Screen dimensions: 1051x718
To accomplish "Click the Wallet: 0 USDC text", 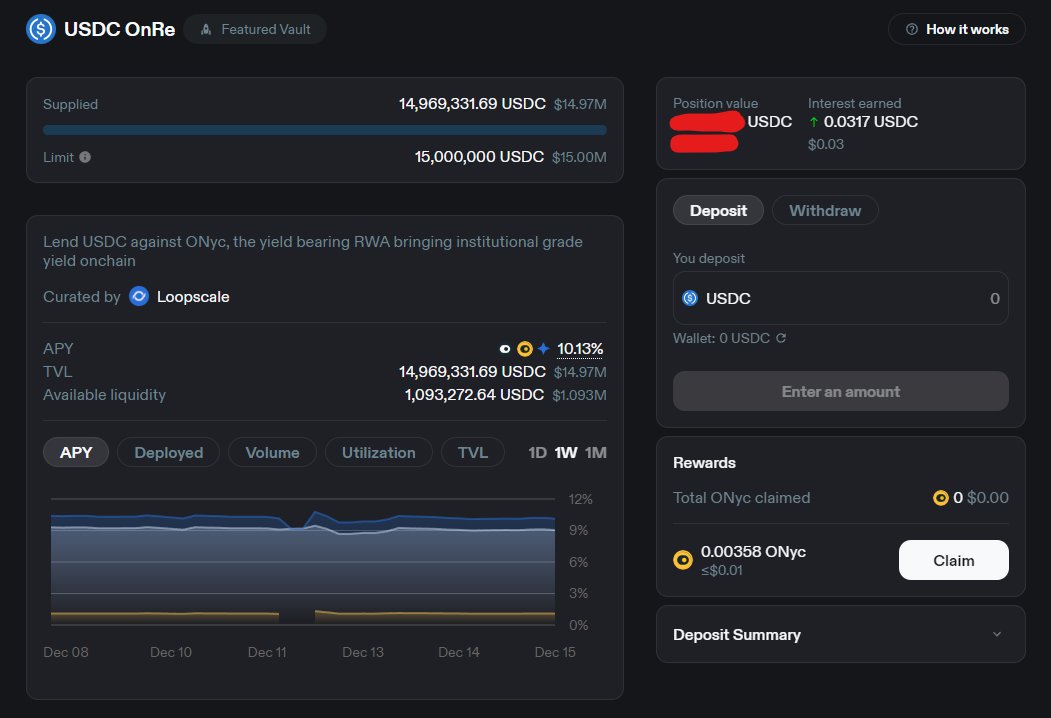I will pos(721,338).
